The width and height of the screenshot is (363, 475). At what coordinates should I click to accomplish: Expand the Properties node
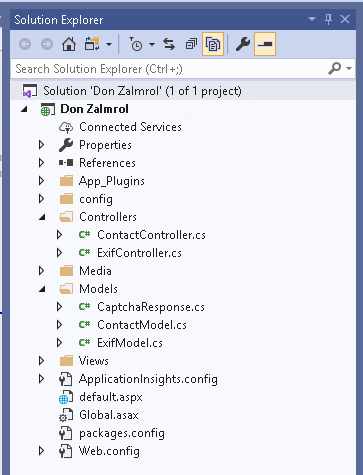(42, 145)
